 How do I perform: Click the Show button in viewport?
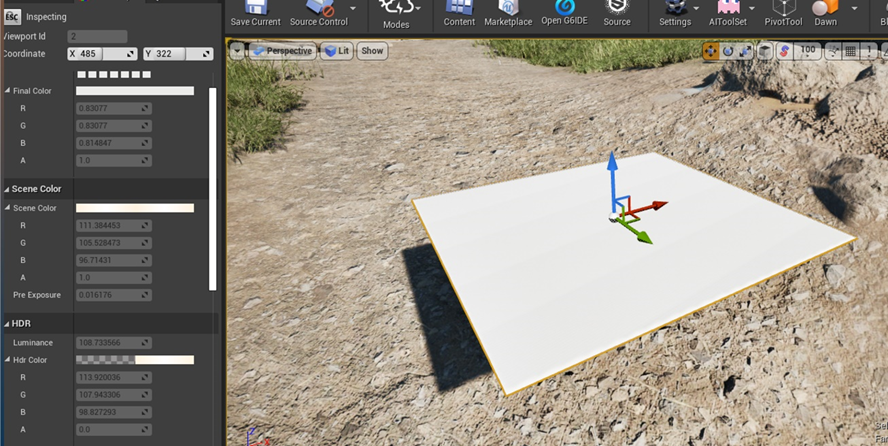372,51
